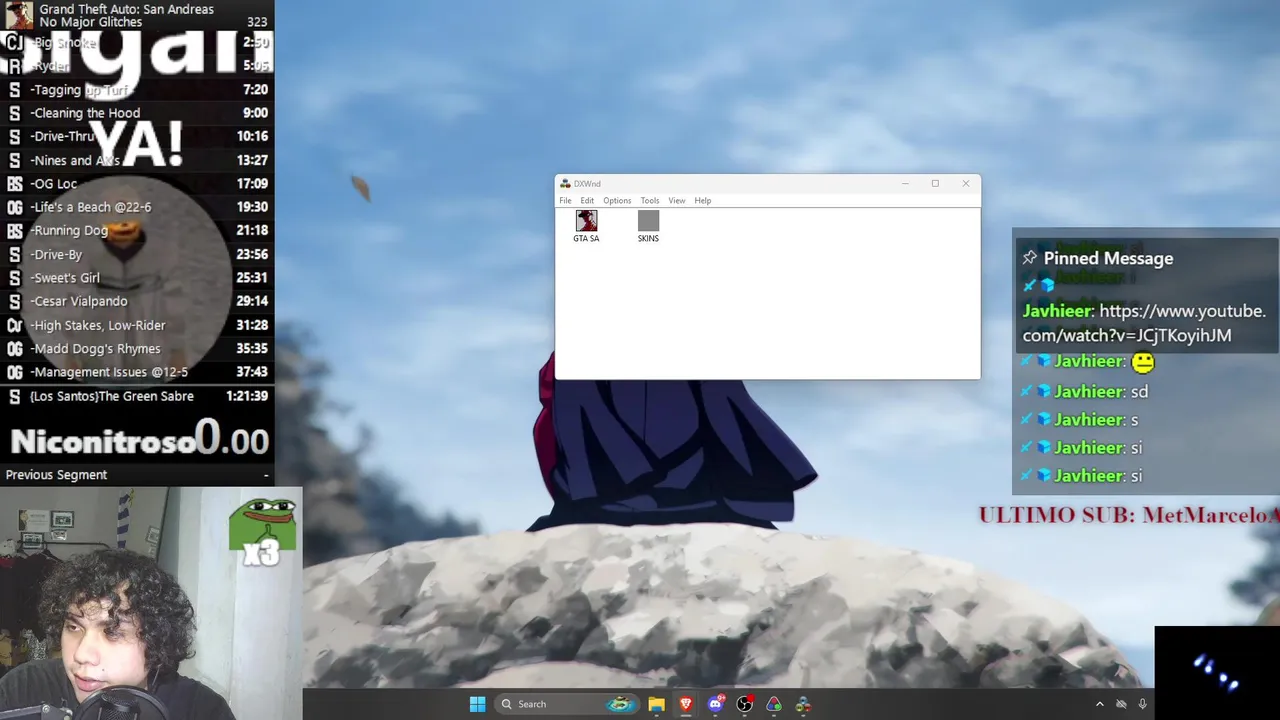Open the Tools menu in DXWnd
Screen dimensions: 1280x720
[650, 201]
